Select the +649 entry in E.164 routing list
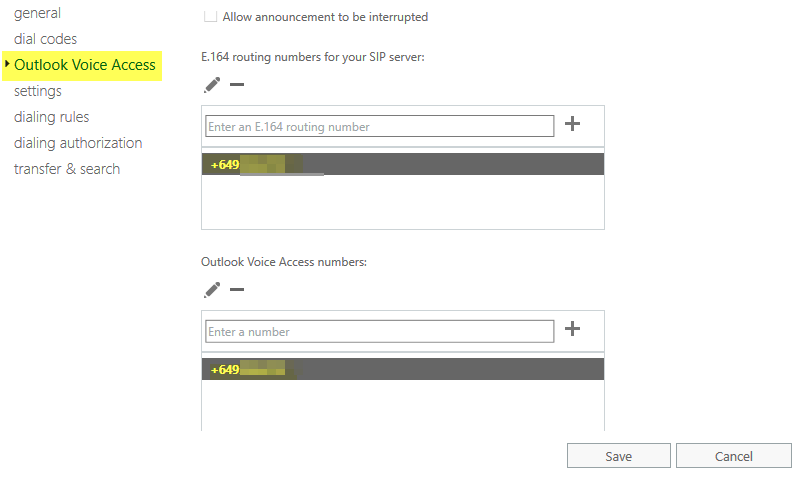This screenshot has width=797, height=481. coord(402,164)
